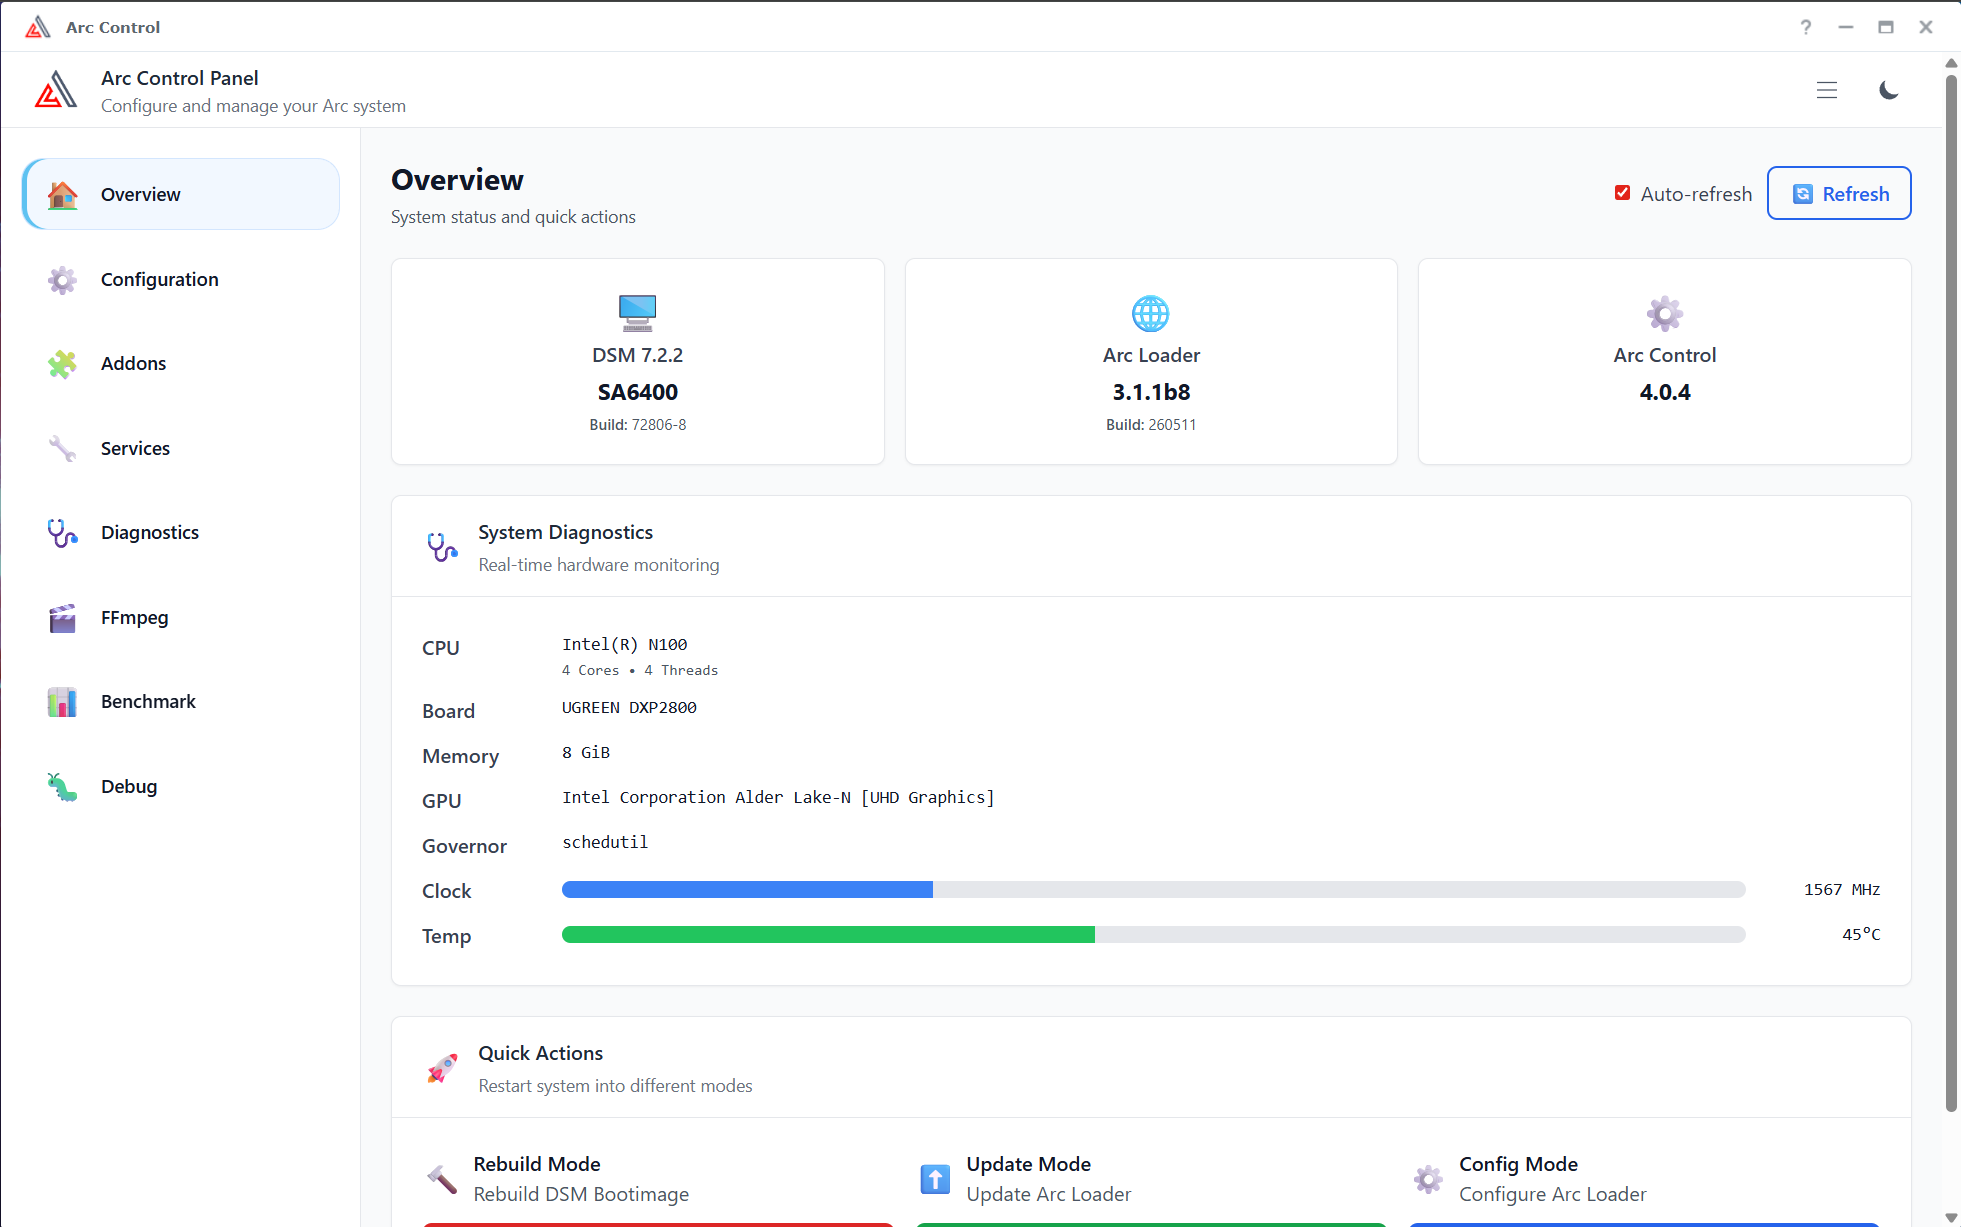Select Benchmark from the sidebar
Image resolution: width=1961 pixels, height=1227 pixels.
[181, 701]
